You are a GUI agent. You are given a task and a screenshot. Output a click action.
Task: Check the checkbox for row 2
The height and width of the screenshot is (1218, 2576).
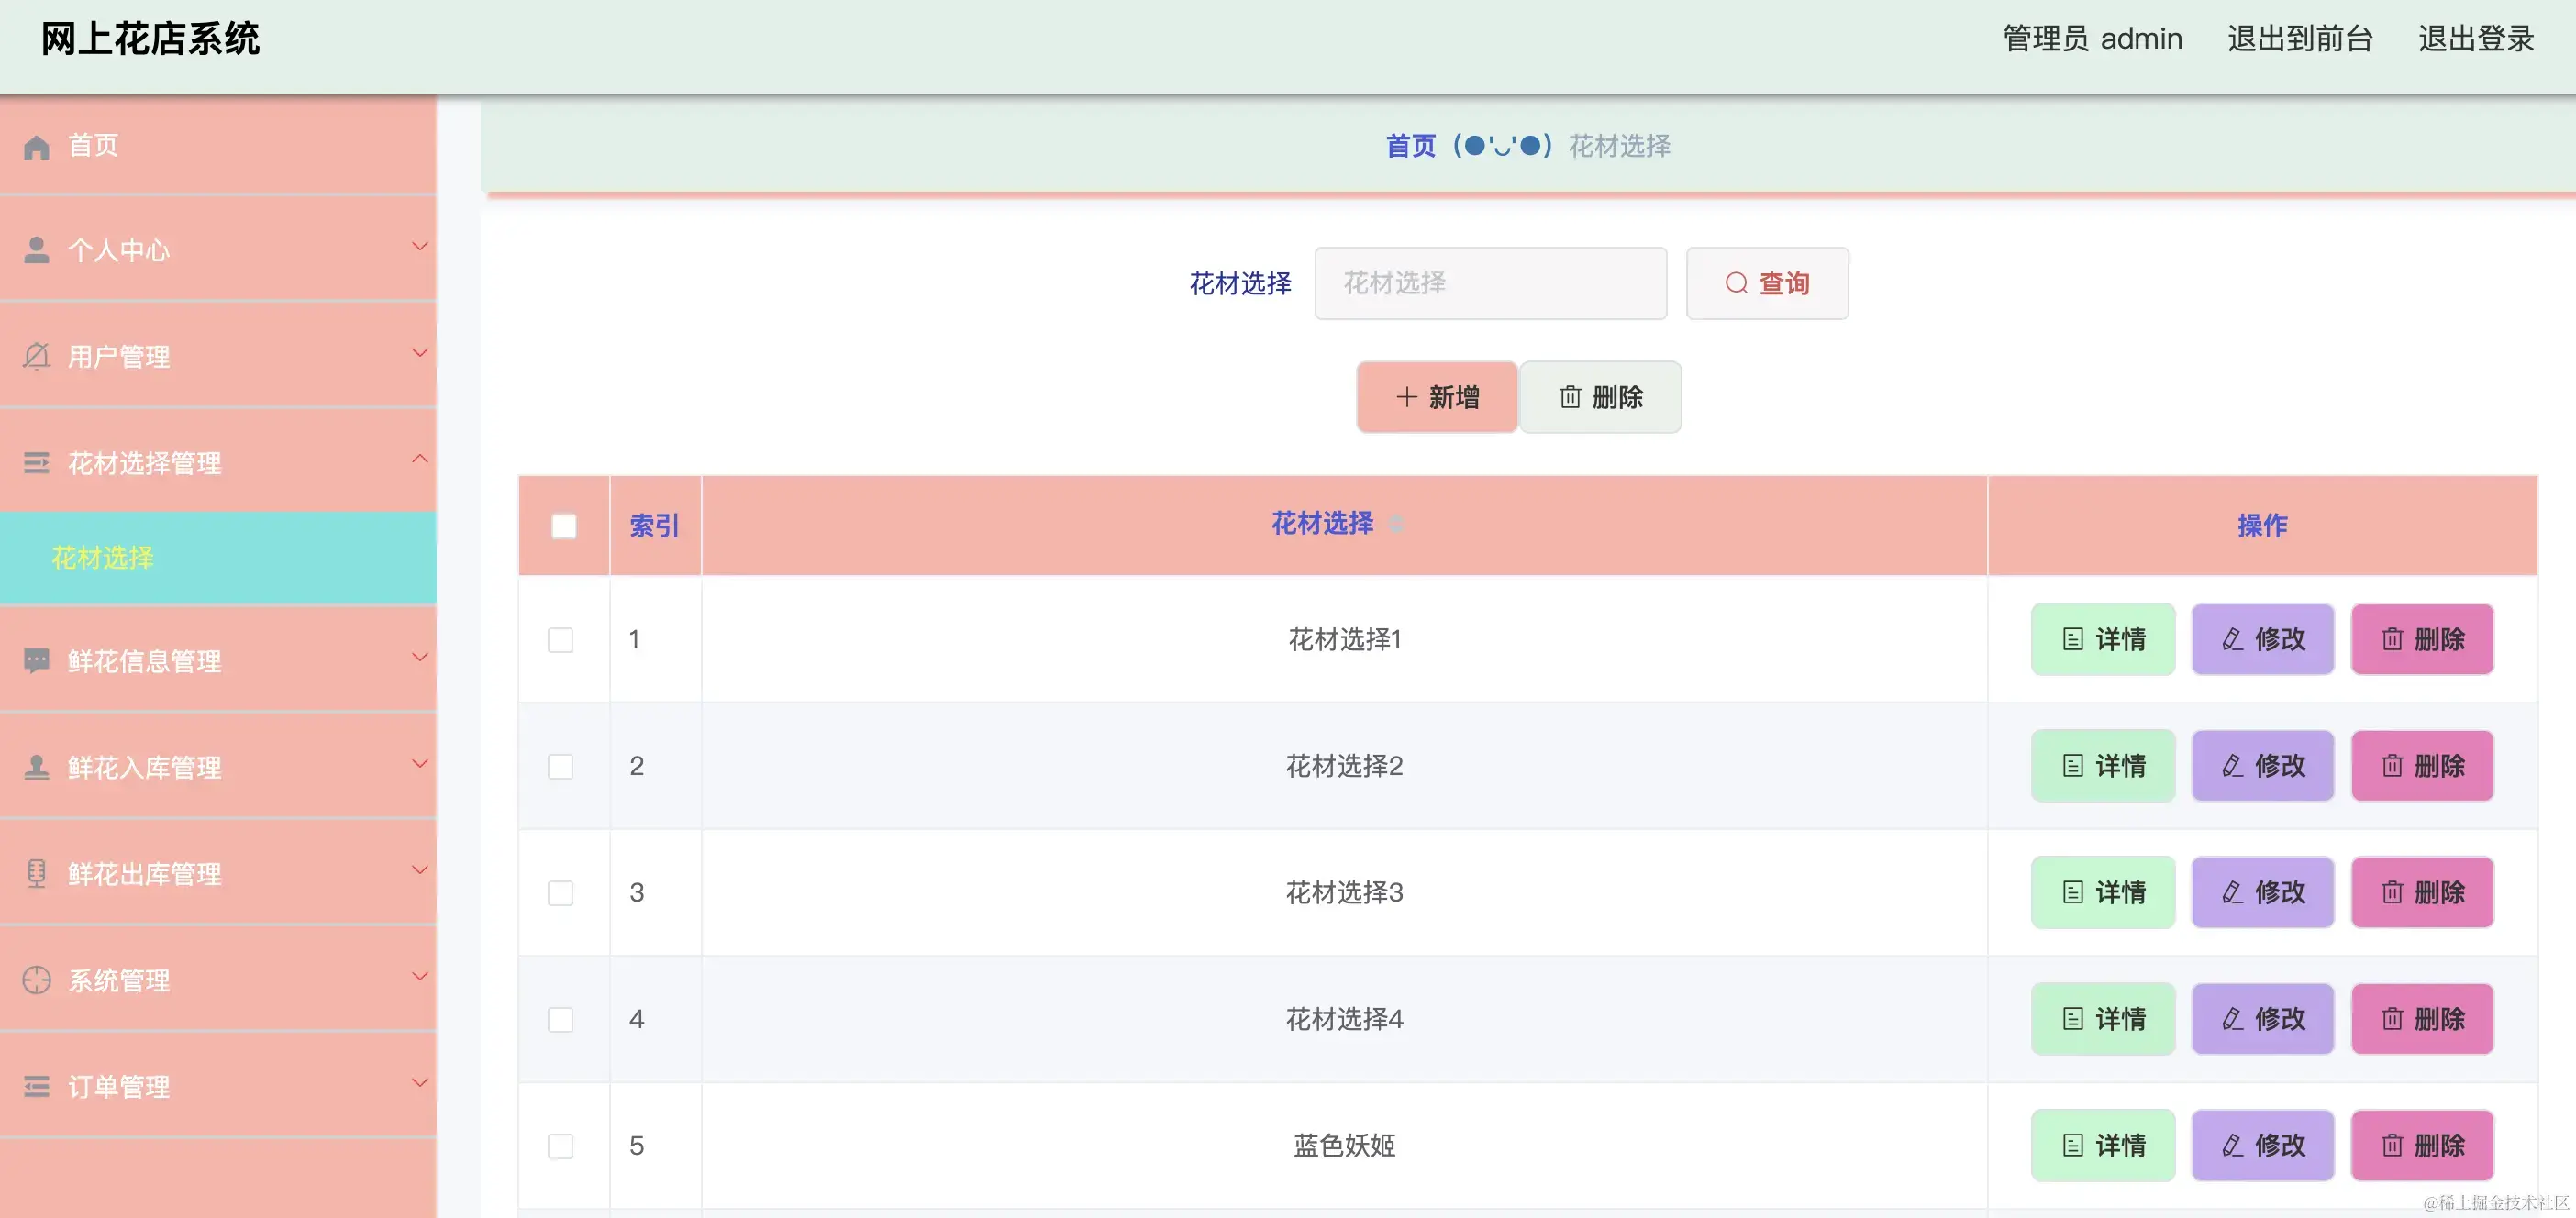(561, 766)
